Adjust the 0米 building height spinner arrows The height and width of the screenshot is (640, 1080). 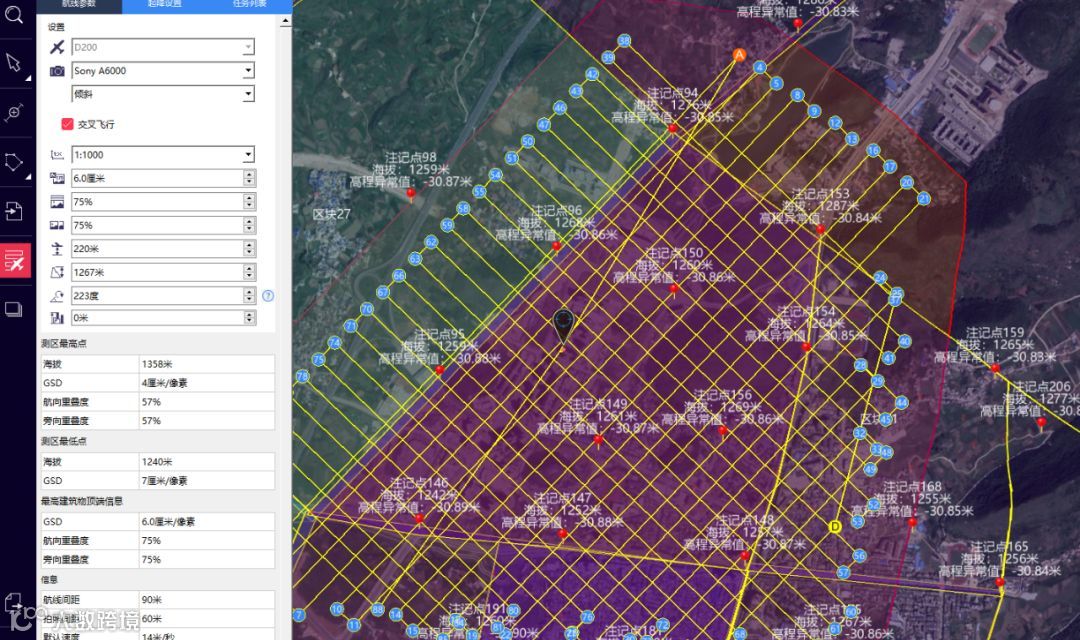pyautogui.click(x=249, y=318)
